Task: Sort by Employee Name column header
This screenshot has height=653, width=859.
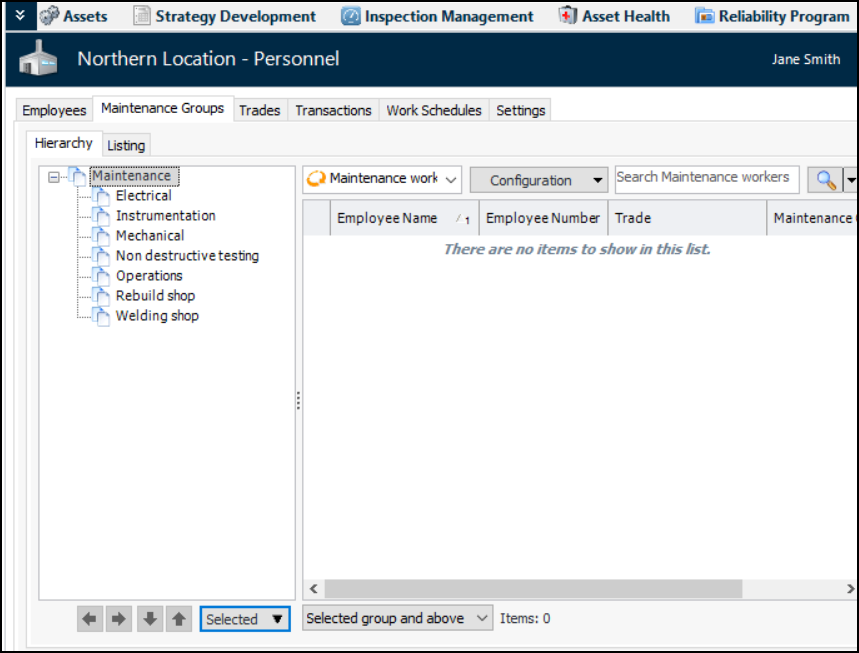Action: click(x=405, y=218)
